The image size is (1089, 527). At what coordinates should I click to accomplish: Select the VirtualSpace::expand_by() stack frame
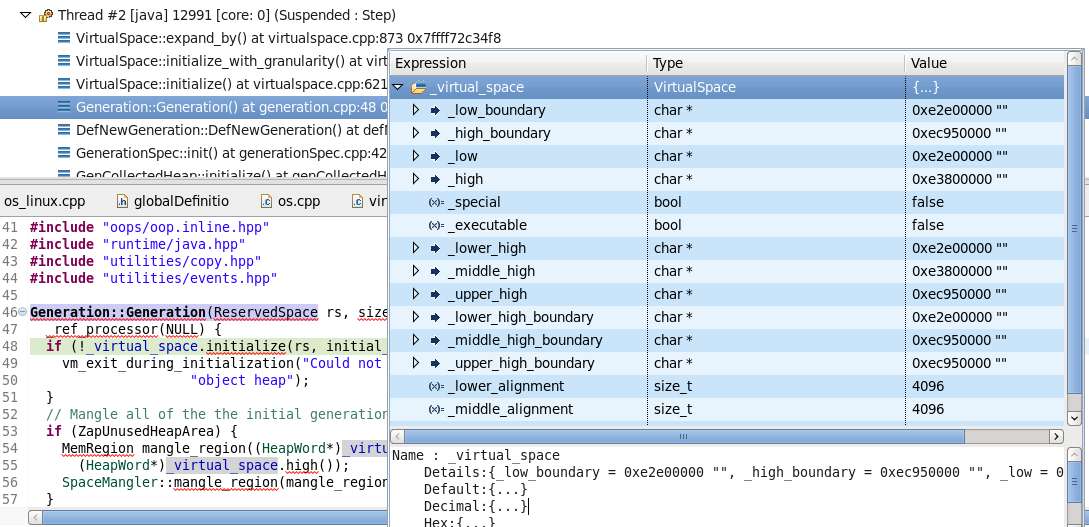288,38
